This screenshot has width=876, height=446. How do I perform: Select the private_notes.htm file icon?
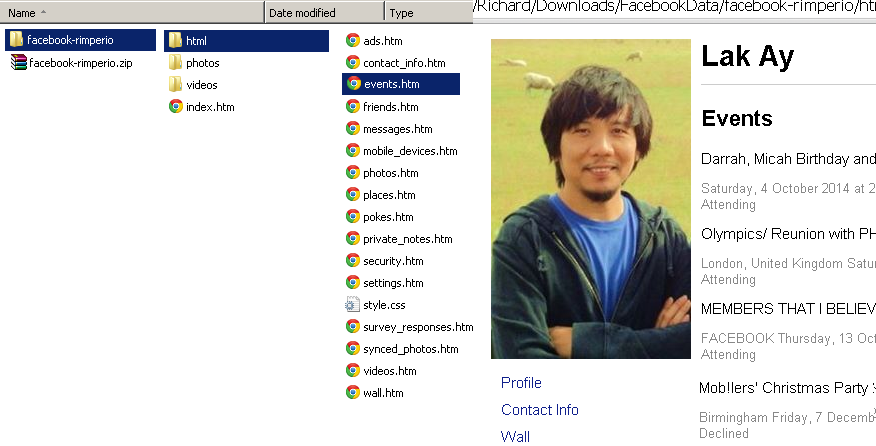tap(353, 239)
